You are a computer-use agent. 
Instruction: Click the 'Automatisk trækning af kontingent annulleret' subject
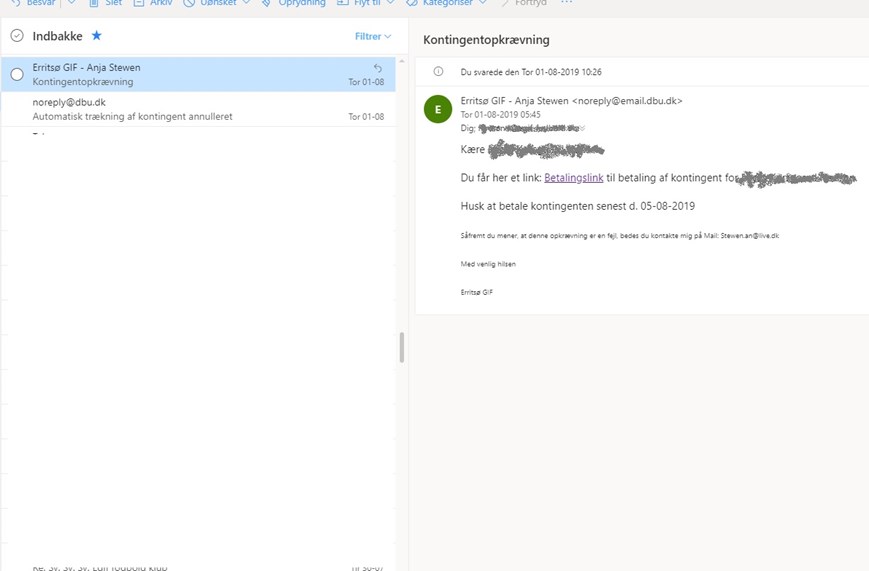point(132,116)
